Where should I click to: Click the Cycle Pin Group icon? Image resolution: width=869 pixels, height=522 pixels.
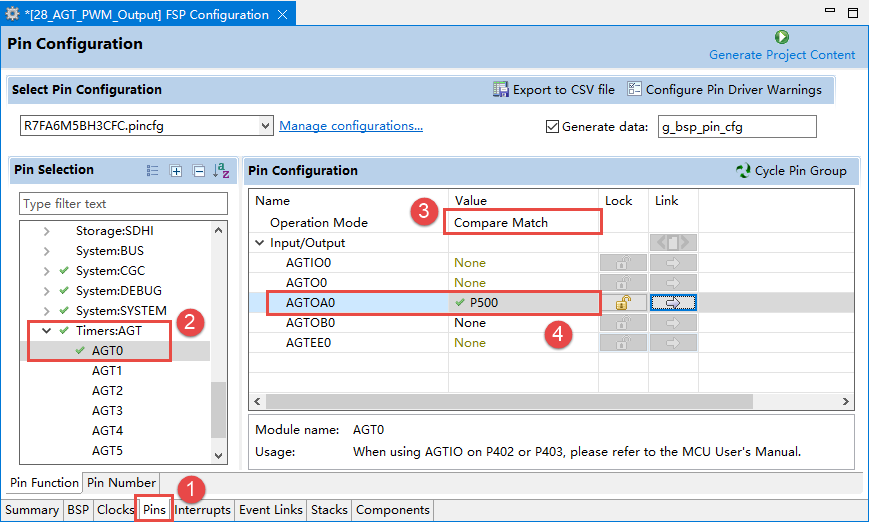click(743, 171)
